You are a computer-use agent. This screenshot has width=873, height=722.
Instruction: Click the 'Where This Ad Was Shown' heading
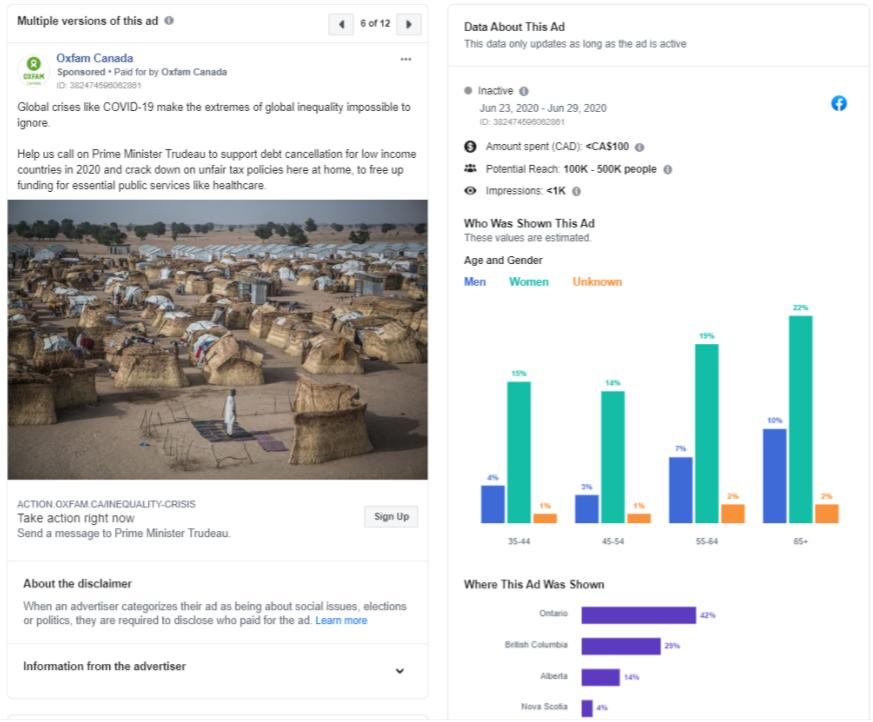(534, 585)
